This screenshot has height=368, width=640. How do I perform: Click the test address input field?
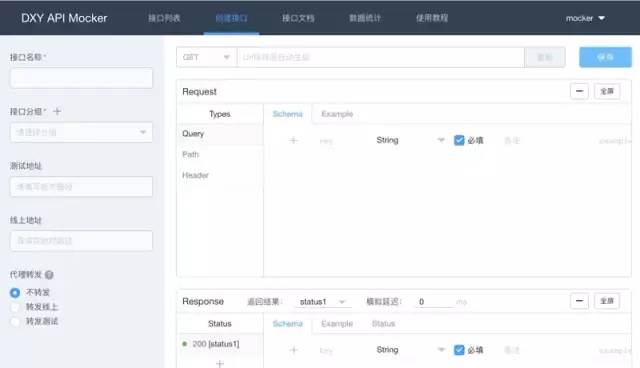pos(81,186)
